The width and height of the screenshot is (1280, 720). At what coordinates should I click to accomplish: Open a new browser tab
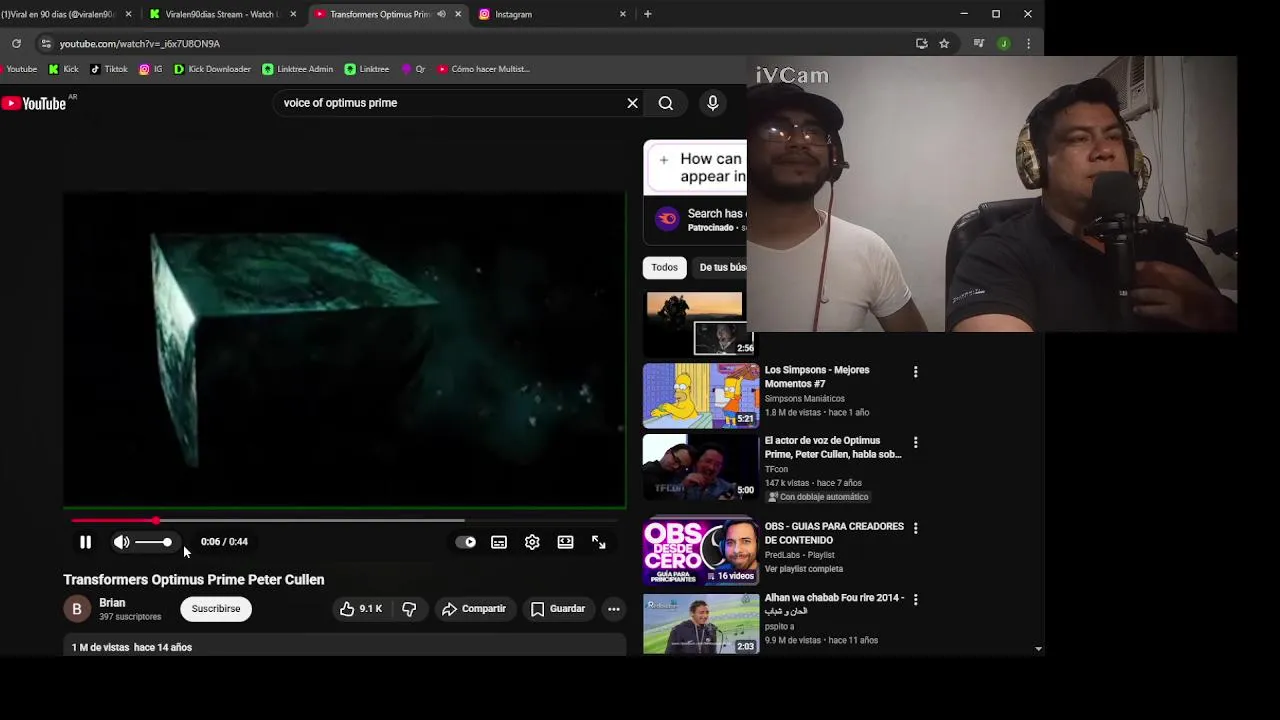tap(647, 14)
